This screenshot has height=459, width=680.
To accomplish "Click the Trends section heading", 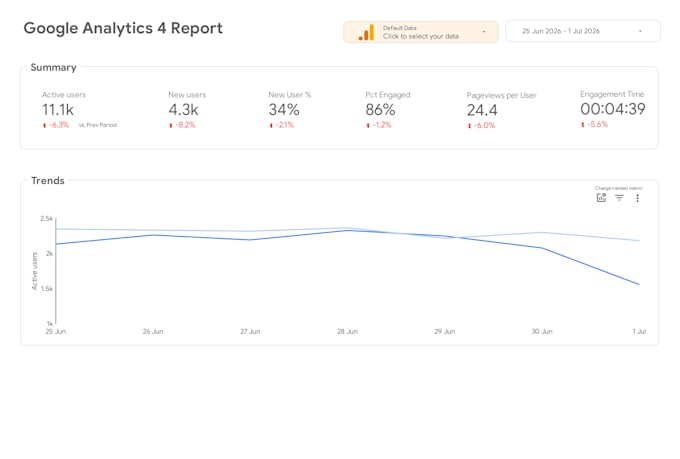I will [x=48, y=180].
